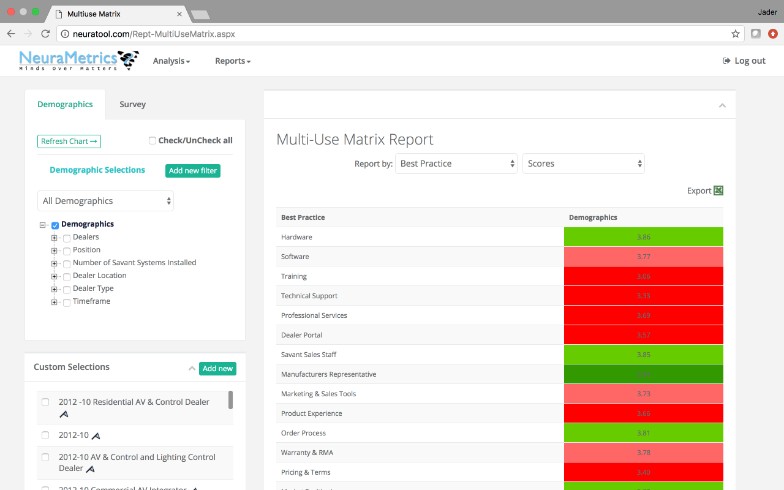The height and width of the screenshot is (490, 784).
Task: Check the Timeframe checkbox
Action: [x=66, y=302]
